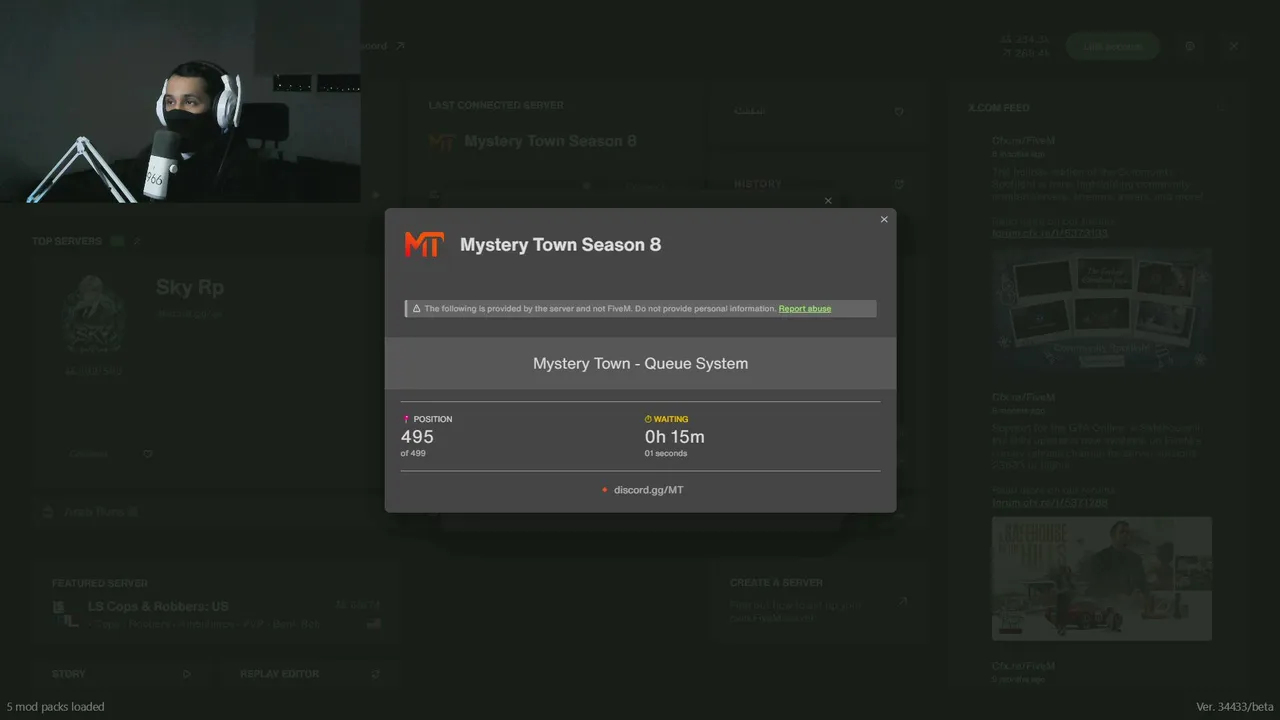Open second forum.cfx.re link in feed
The width and height of the screenshot is (1280, 720).
coord(1050,503)
